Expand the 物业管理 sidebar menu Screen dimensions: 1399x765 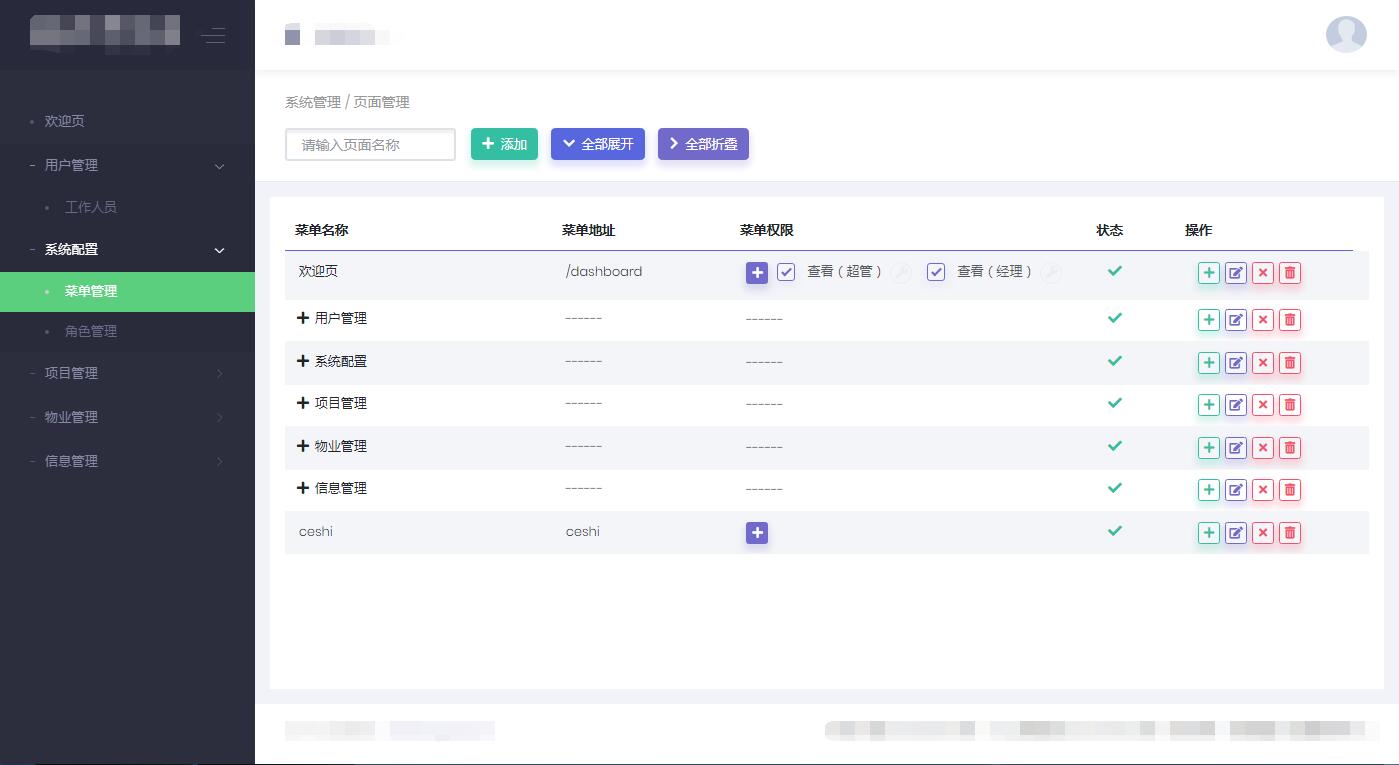(x=127, y=417)
